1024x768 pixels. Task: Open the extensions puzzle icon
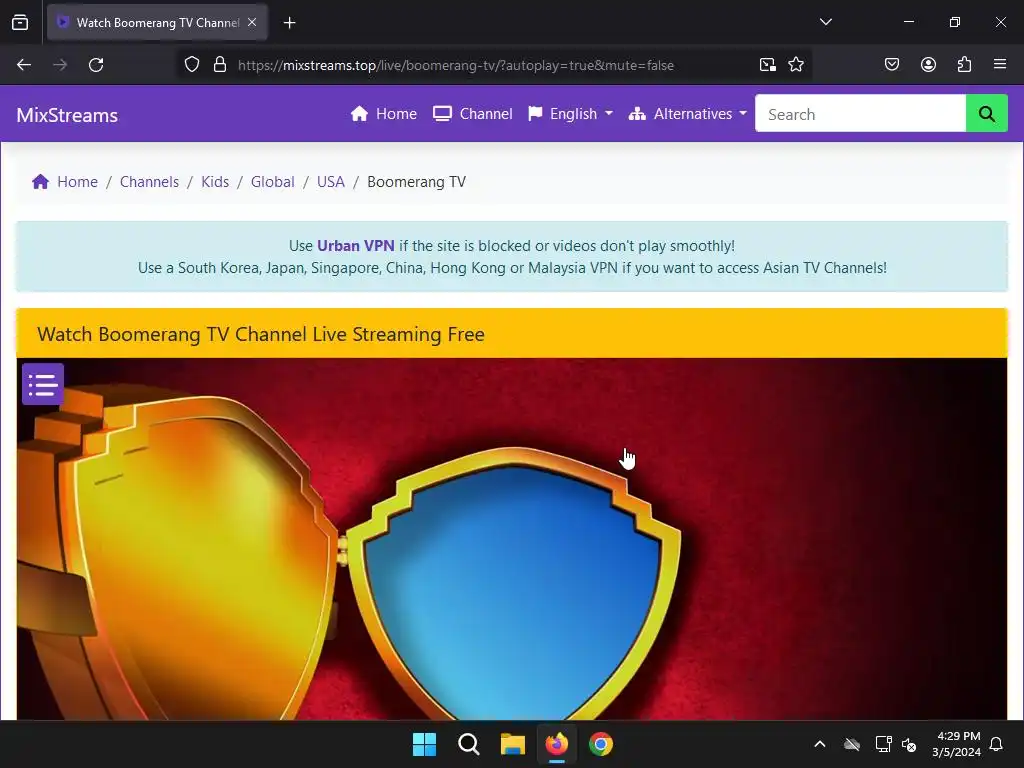(x=964, y=65)
